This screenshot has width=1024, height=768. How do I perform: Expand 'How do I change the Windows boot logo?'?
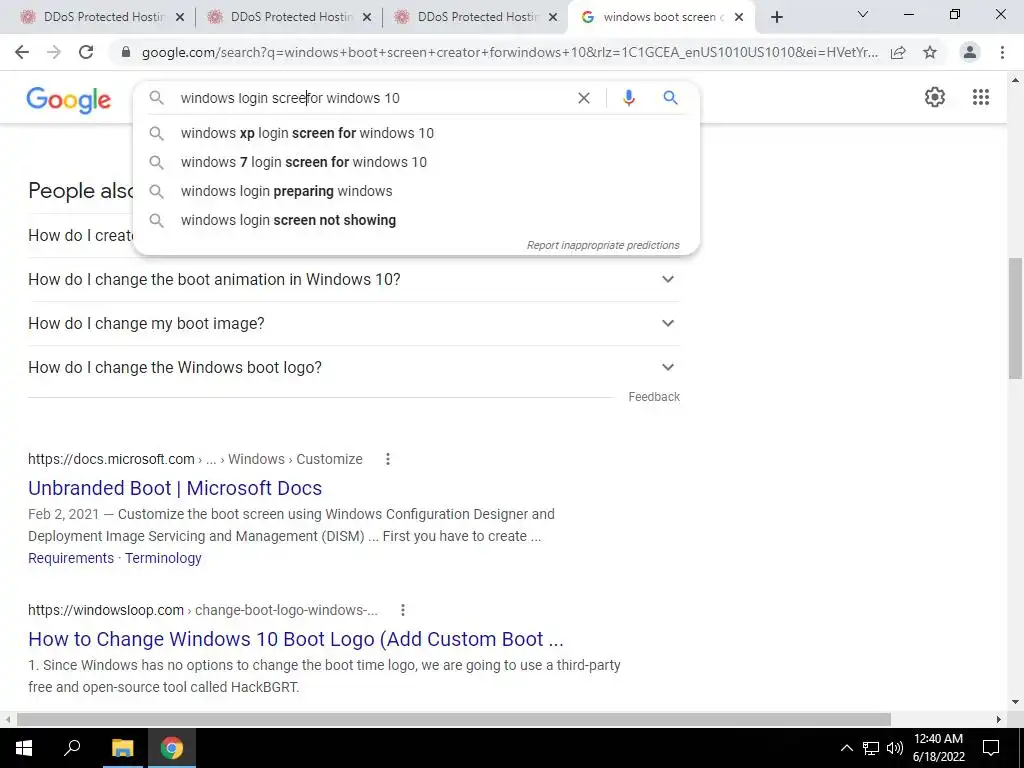click(354, 367)
